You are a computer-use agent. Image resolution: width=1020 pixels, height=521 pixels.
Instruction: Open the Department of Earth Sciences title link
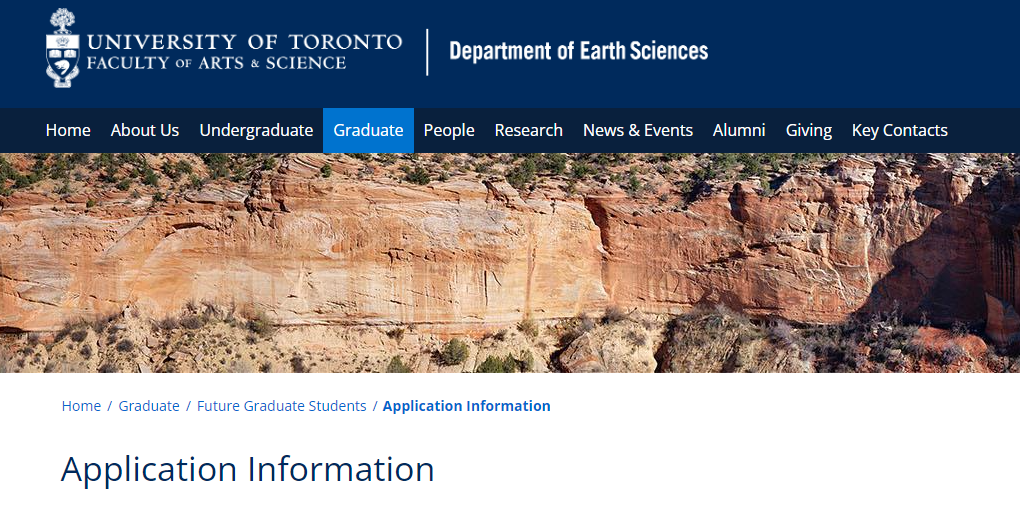coord(578,51)
